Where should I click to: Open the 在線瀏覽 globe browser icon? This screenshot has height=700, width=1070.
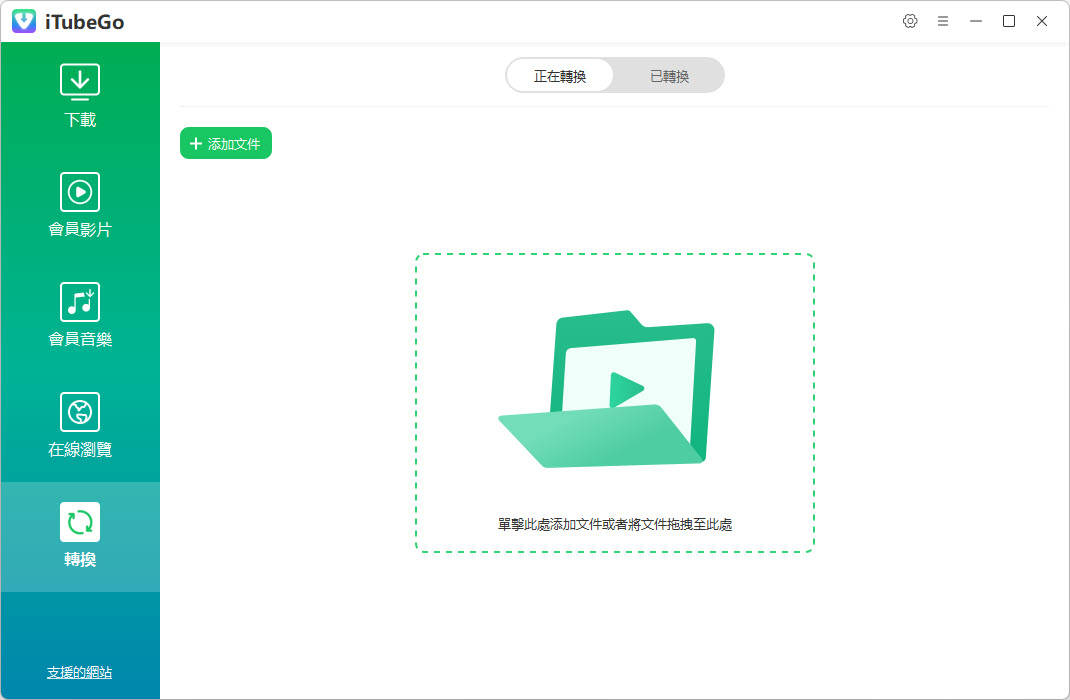tap(80, 412)
